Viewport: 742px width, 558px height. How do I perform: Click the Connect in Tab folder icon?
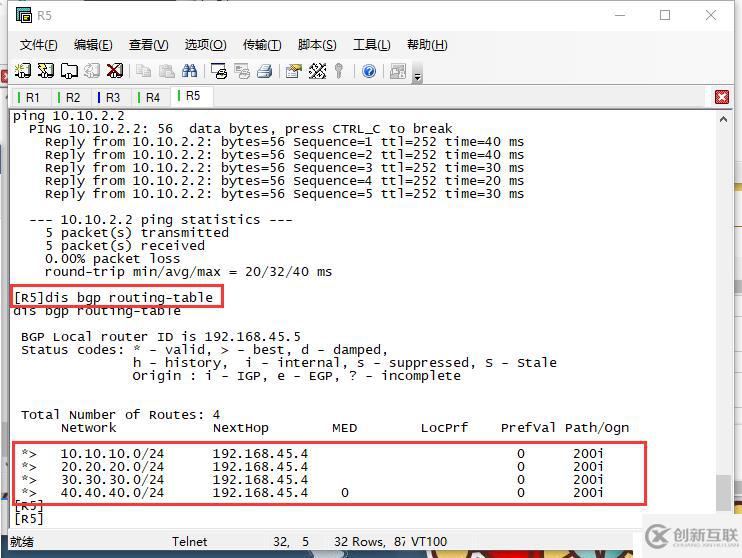pyautogui.click(x=69, y=71)
